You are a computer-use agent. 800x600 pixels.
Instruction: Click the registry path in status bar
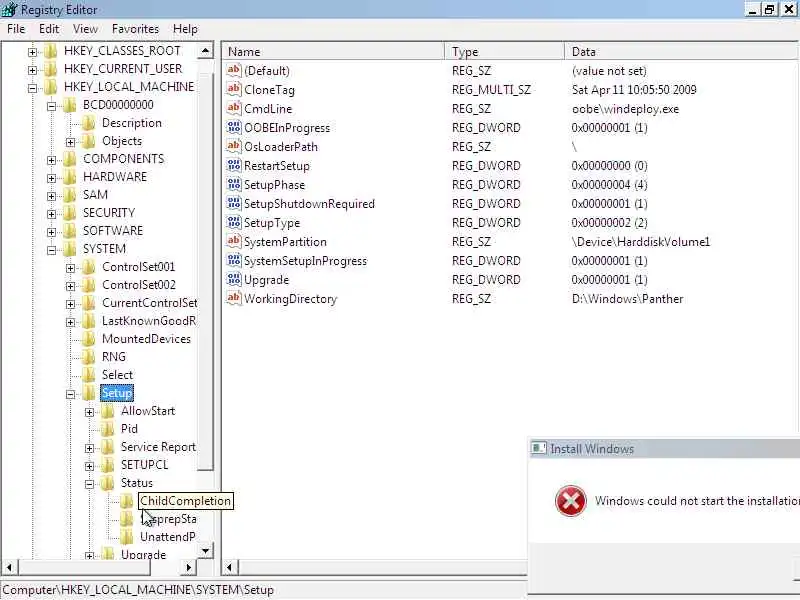[x=138, y=590]
